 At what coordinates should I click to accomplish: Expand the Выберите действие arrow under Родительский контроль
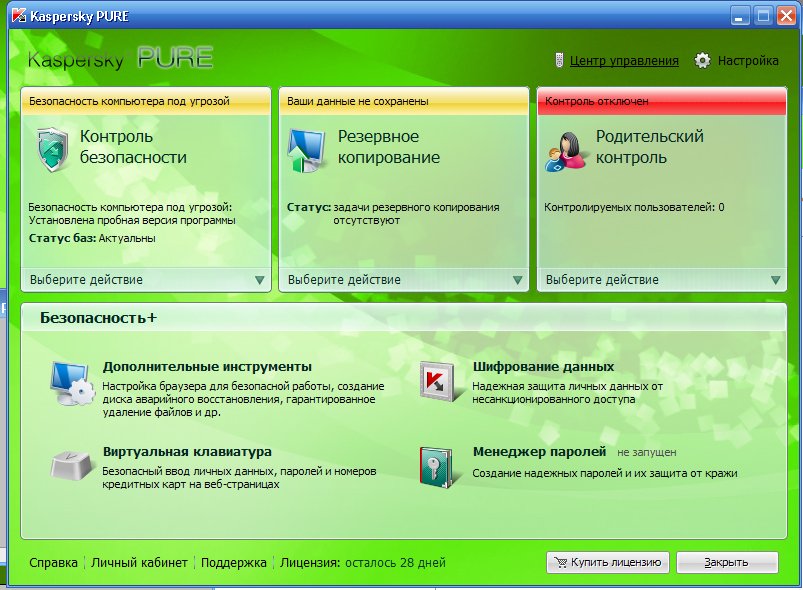(x=776, y=280)
